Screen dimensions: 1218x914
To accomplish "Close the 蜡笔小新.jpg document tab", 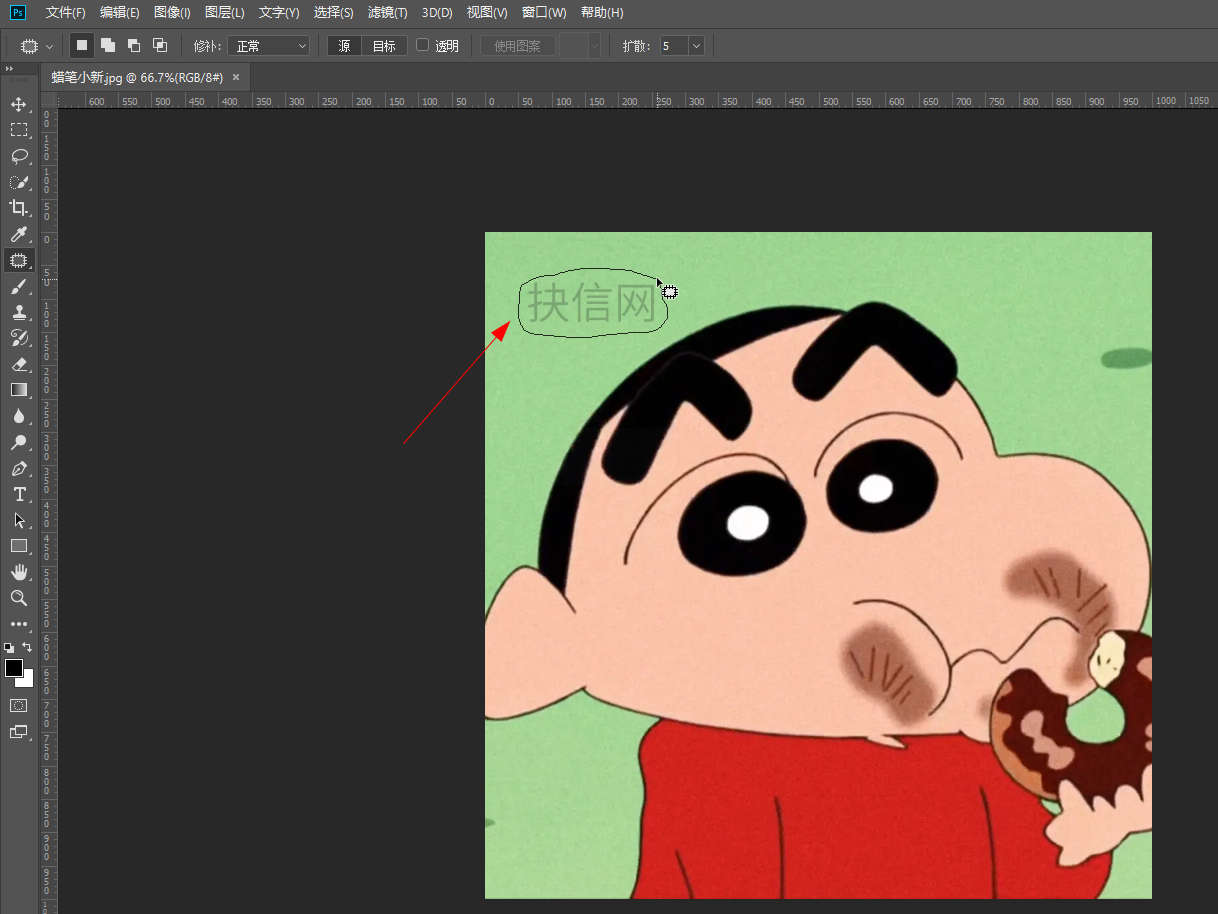I will [x=236, y=77].
